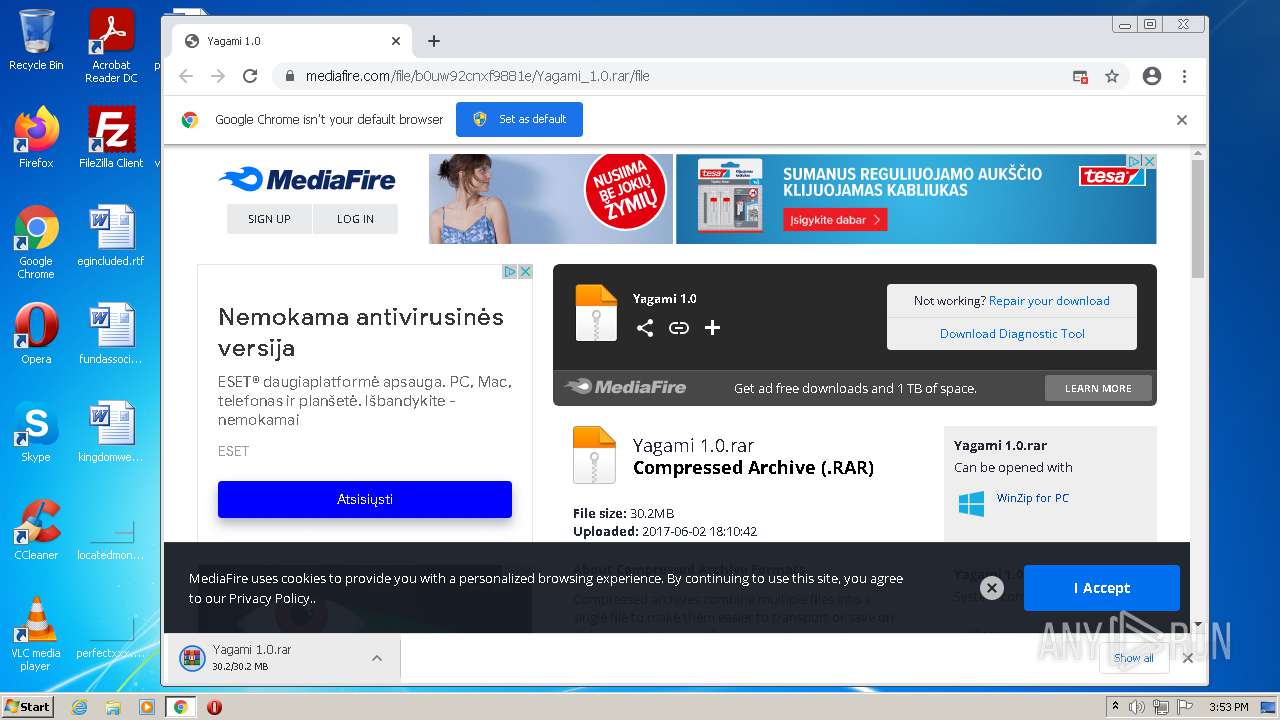Click the page vertical scrollbar

pos(1198,217)
